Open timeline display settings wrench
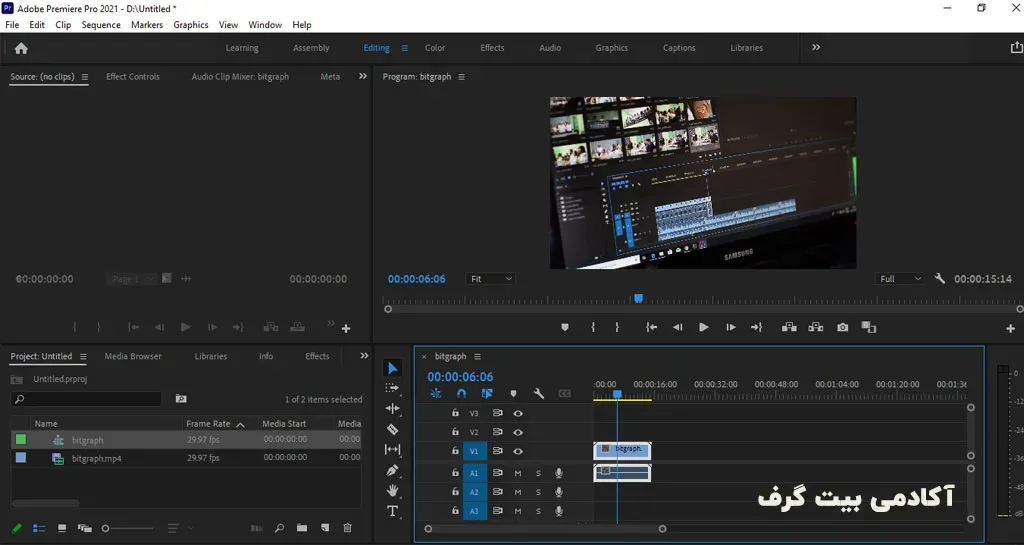The width and height of the screenshot is (1024, 545). 539,394
